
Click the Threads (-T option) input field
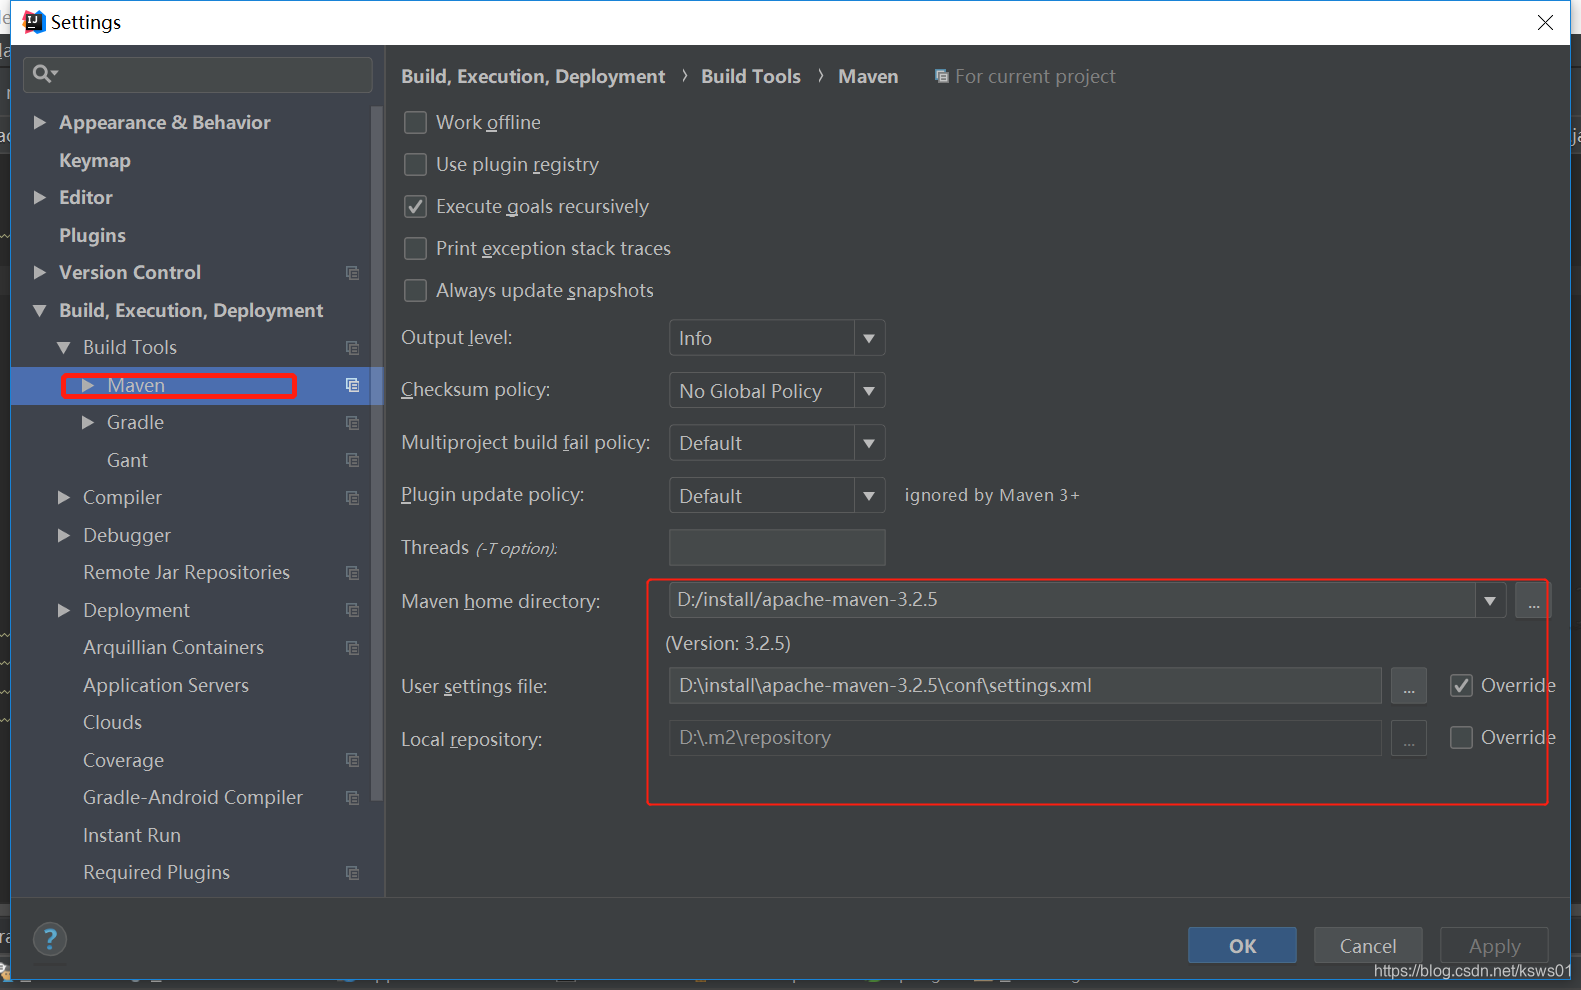777,548
